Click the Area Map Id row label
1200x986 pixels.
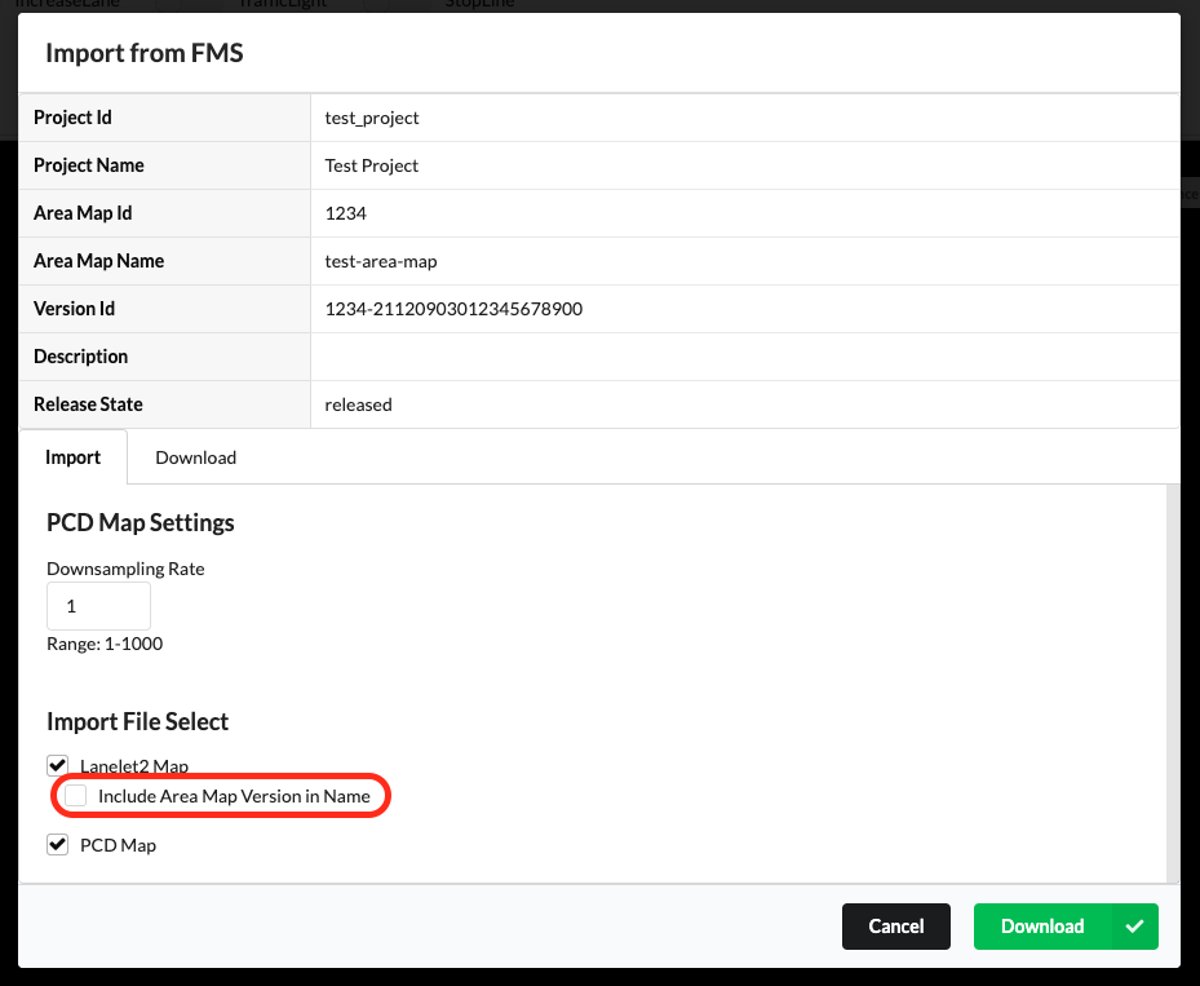[83, 213]
